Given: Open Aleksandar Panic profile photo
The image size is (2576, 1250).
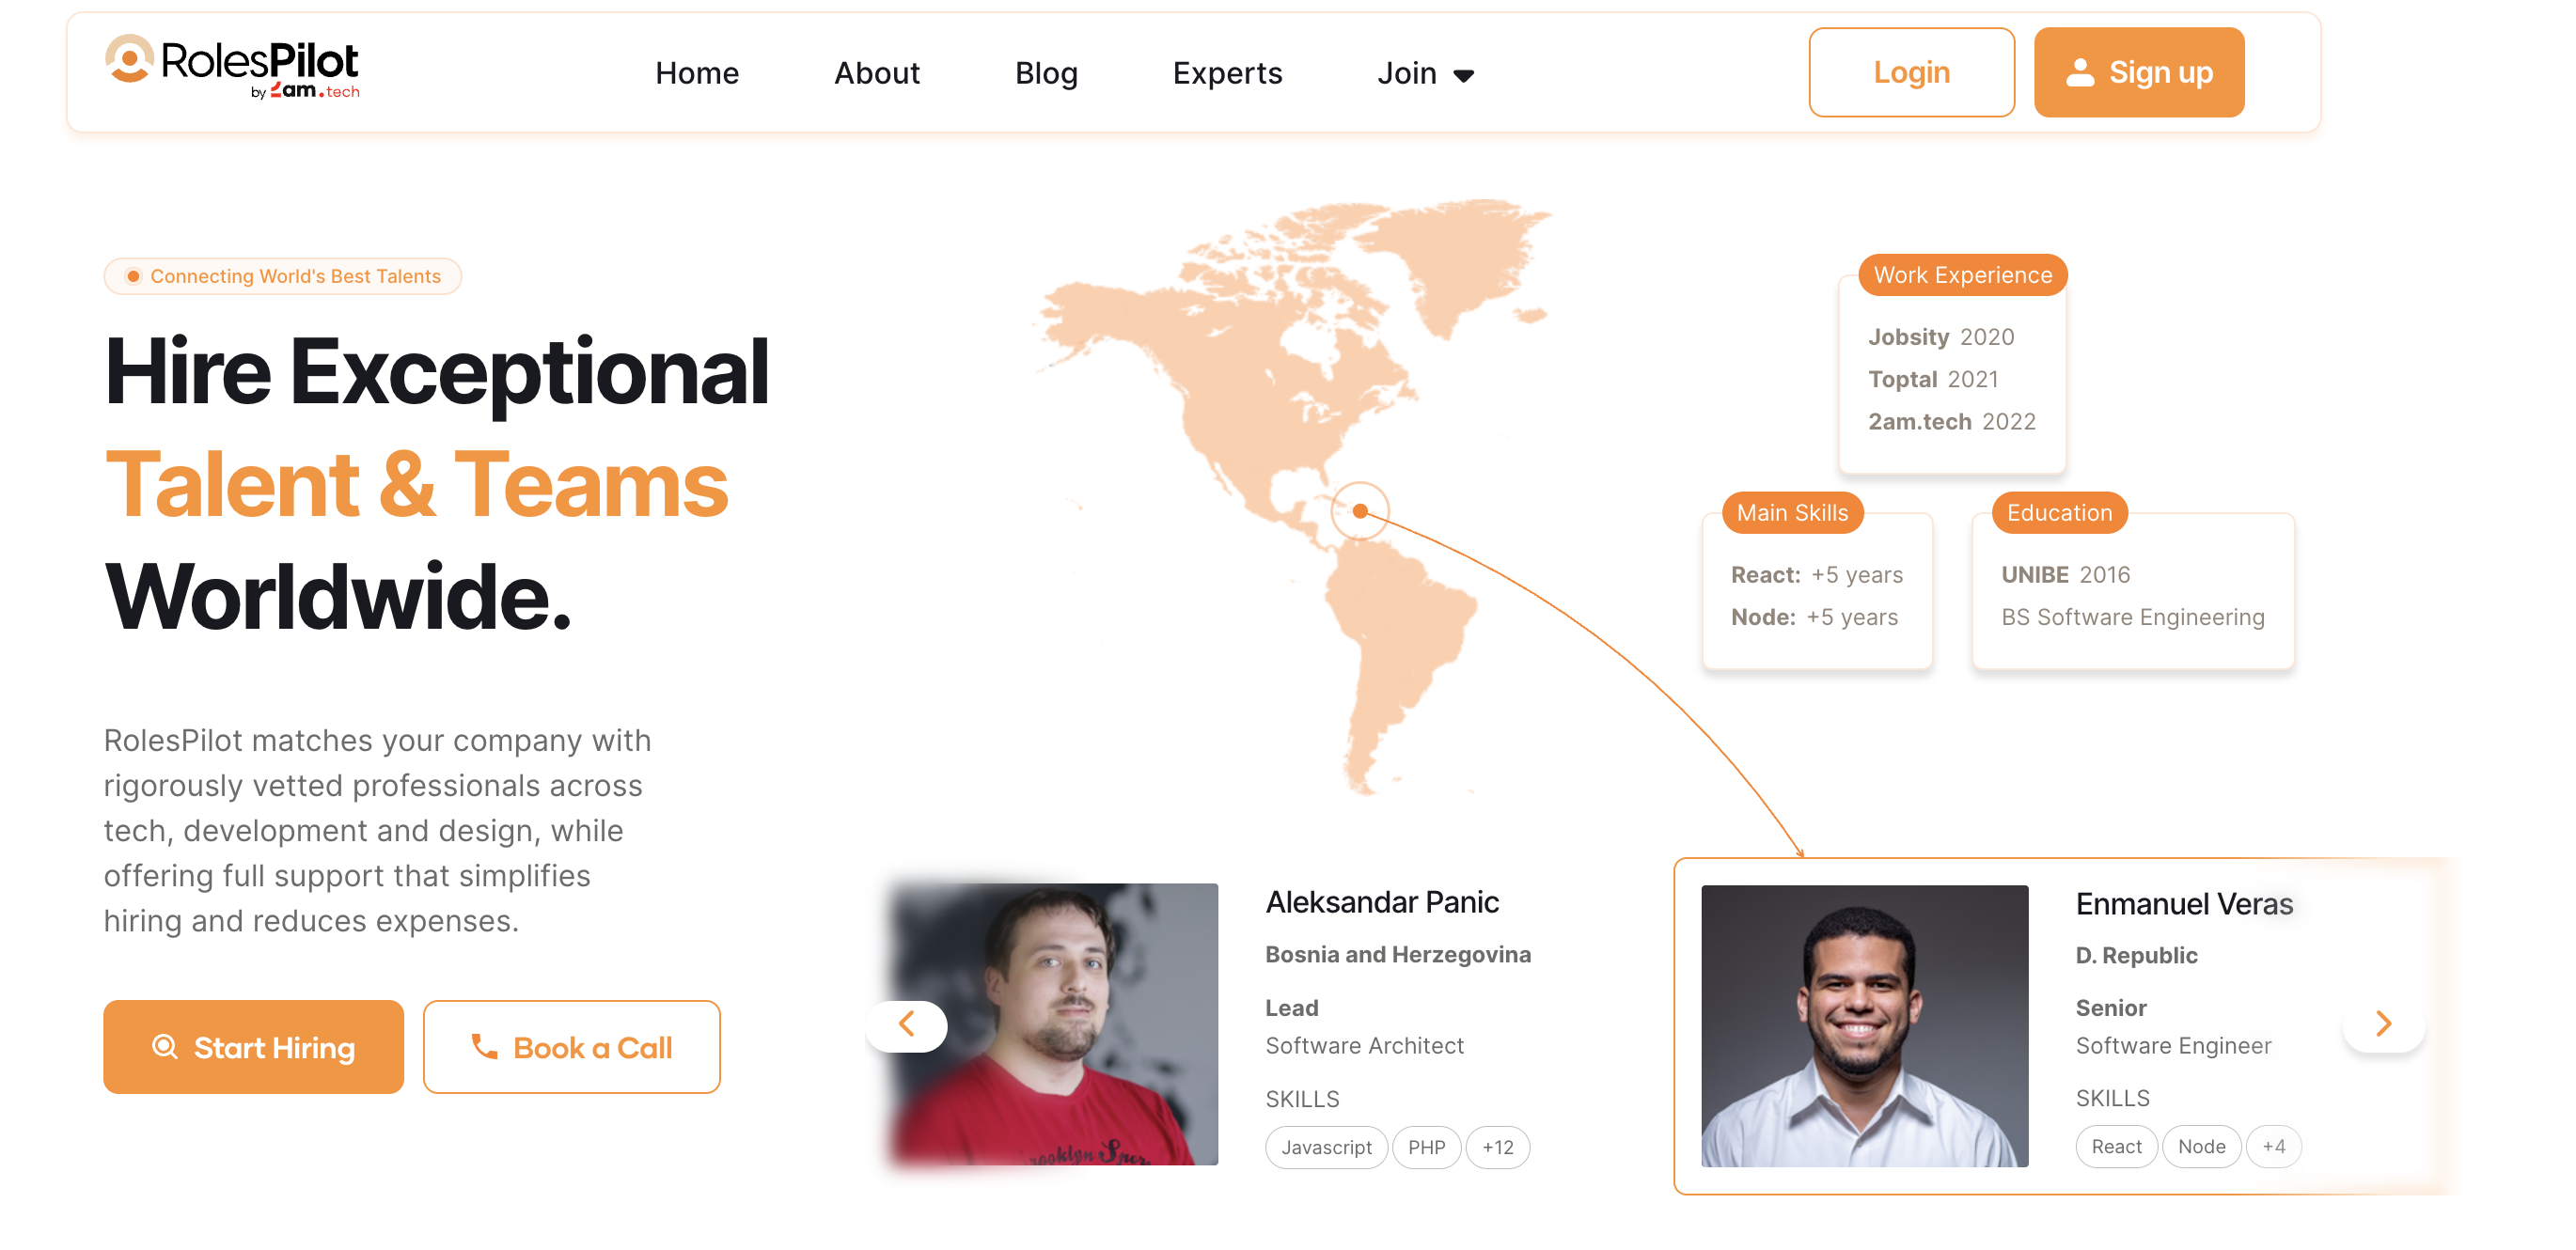Looking at the screenshot, I should coord(1055,1024).
